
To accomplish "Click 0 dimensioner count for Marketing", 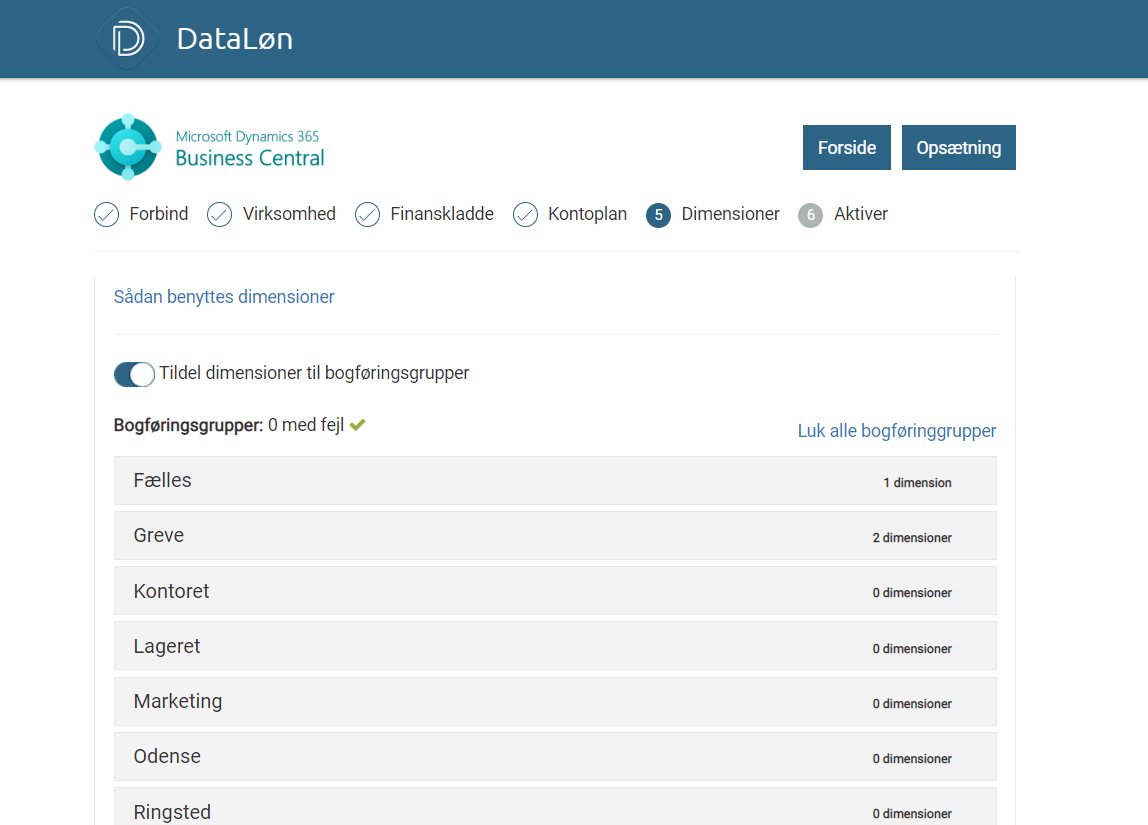I will (x=912, y=703).
